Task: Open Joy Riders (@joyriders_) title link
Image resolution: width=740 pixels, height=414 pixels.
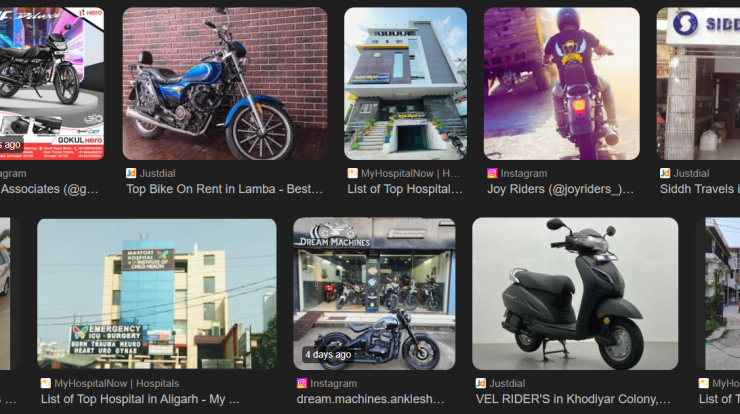Action: point(560,189)
